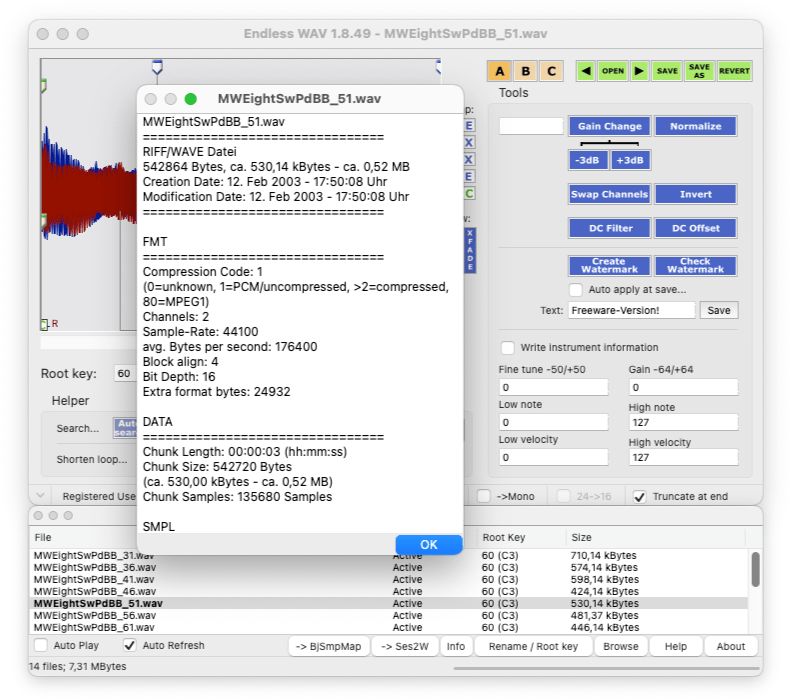
Task: Click the previous file arrow button
Action: (586, 71)
